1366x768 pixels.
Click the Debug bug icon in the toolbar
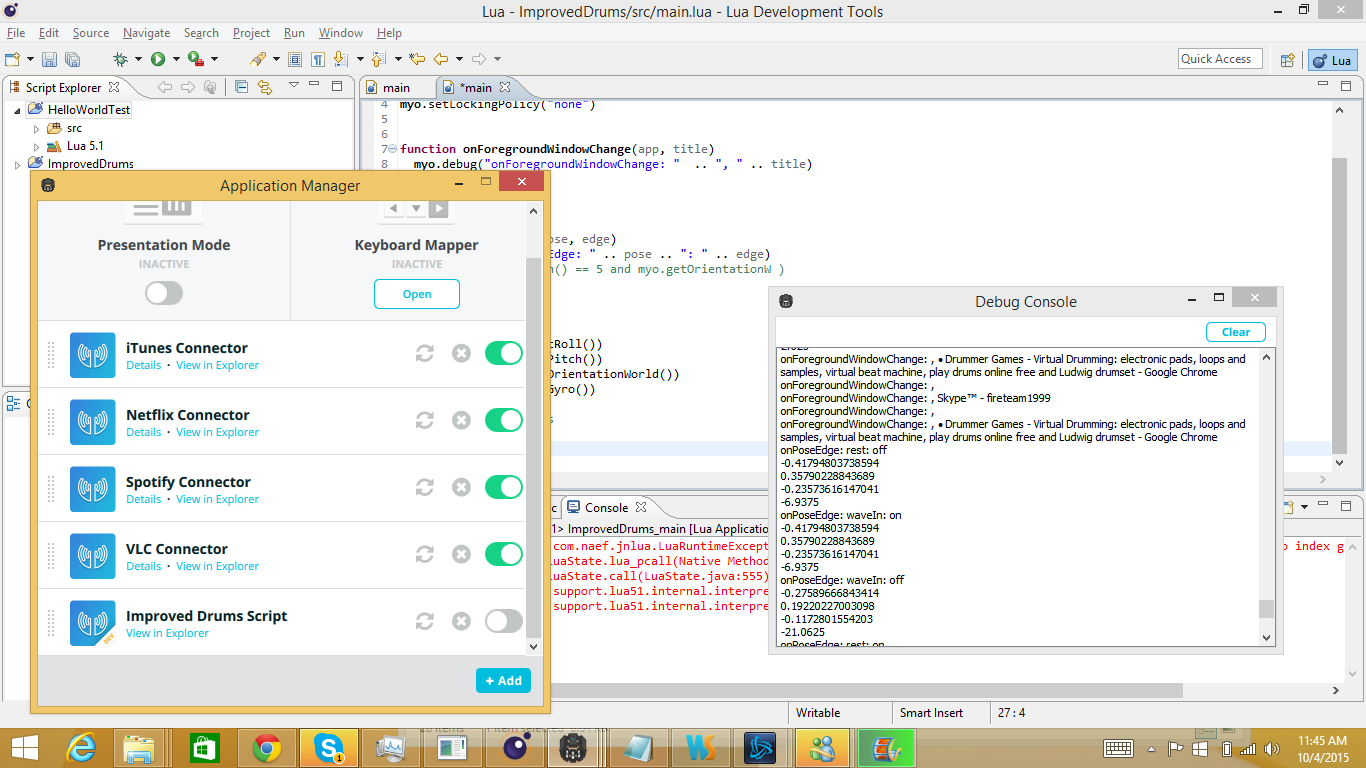pyautogui.click(x=120, y=60)
